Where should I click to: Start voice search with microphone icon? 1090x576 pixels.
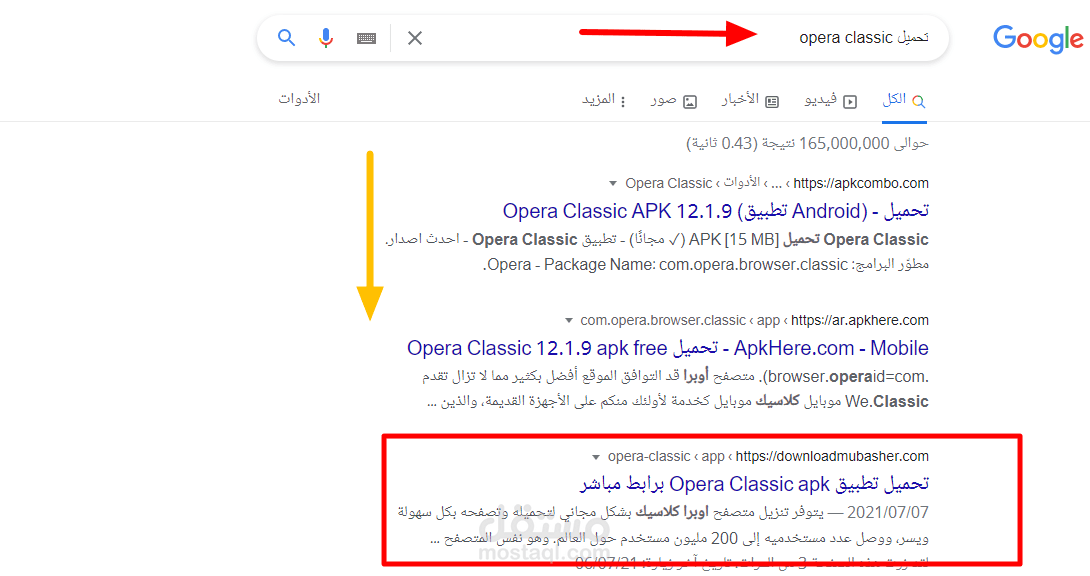(x=325, y=38)
